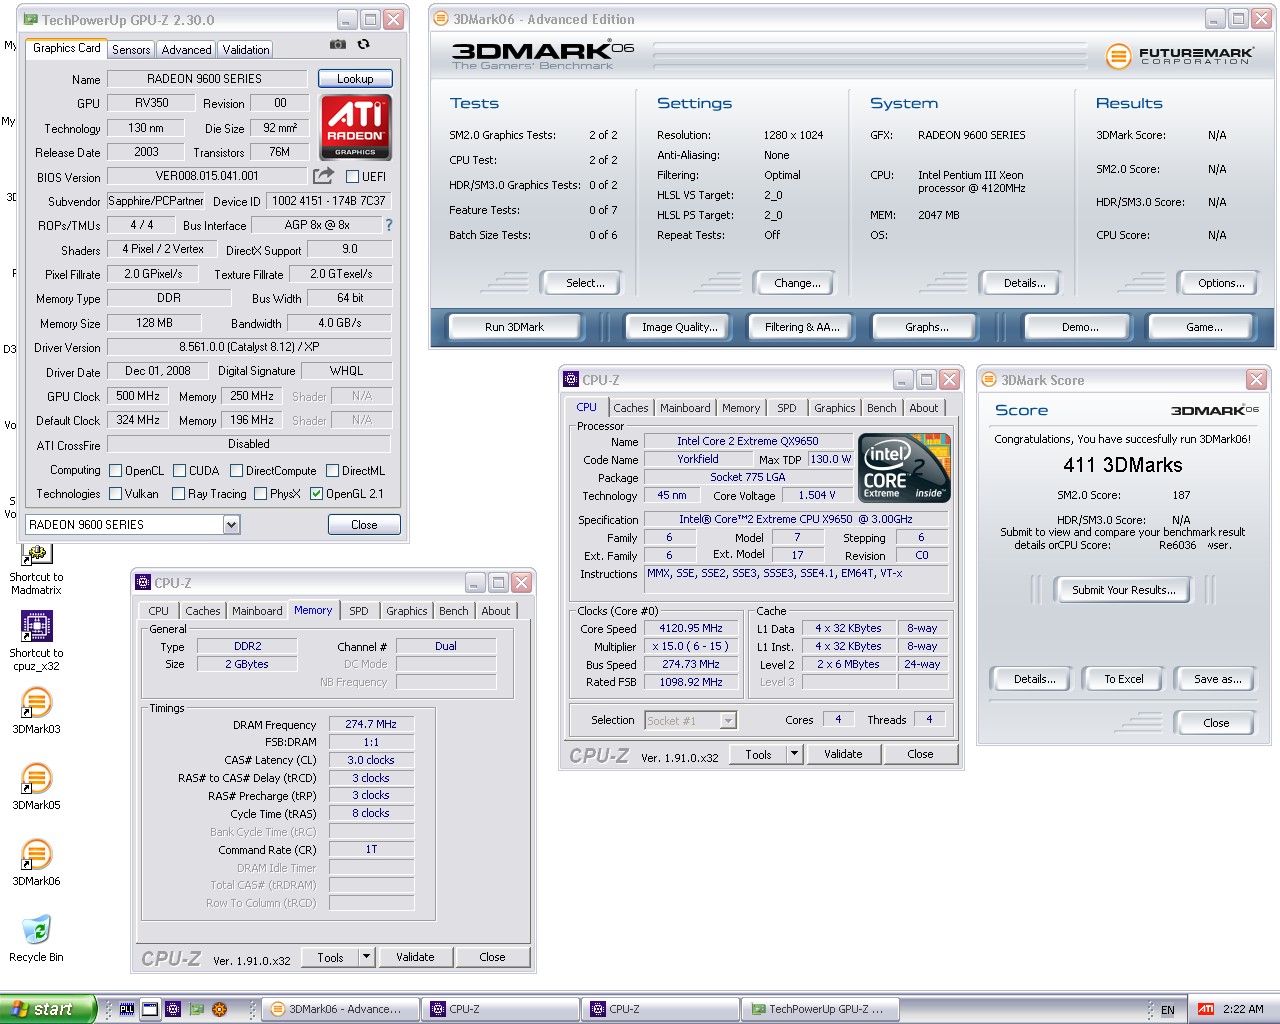Toggle the PhysX checkbox
Viewport: 1280px width, 1024px height.
coord(260,493)
